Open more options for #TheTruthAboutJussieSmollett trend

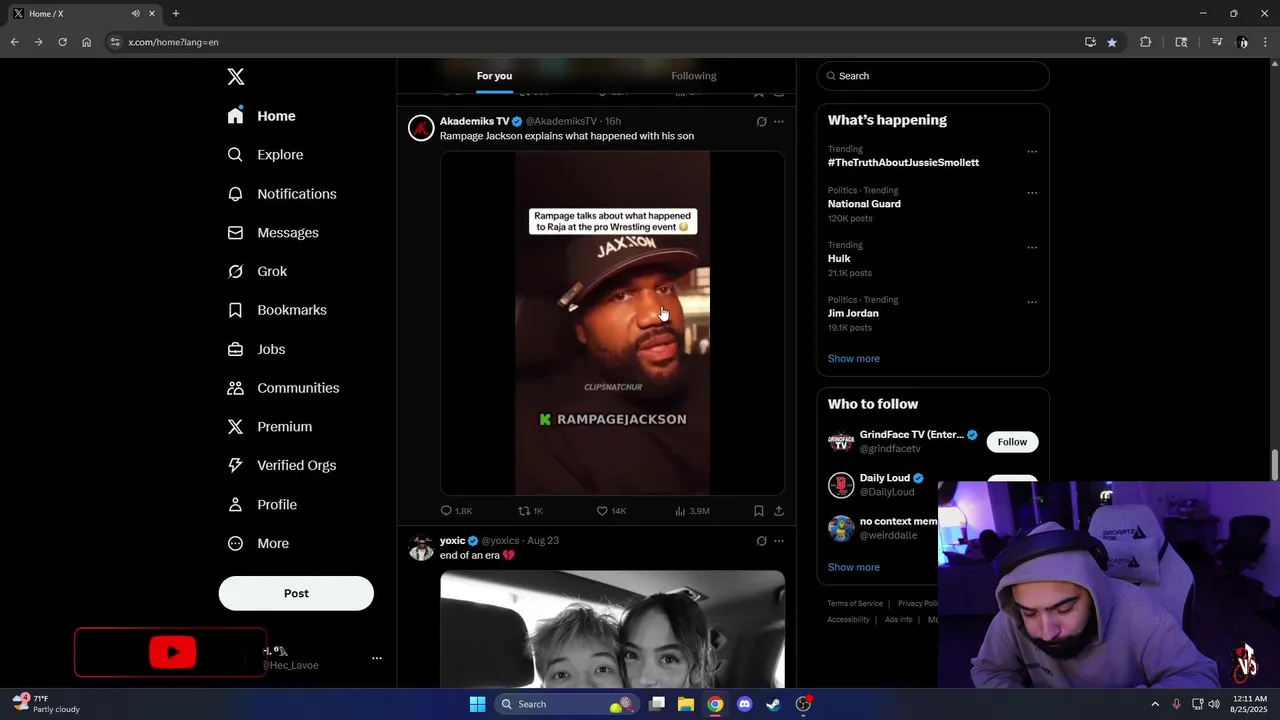pyautogui.click(x=1032, y=152)
